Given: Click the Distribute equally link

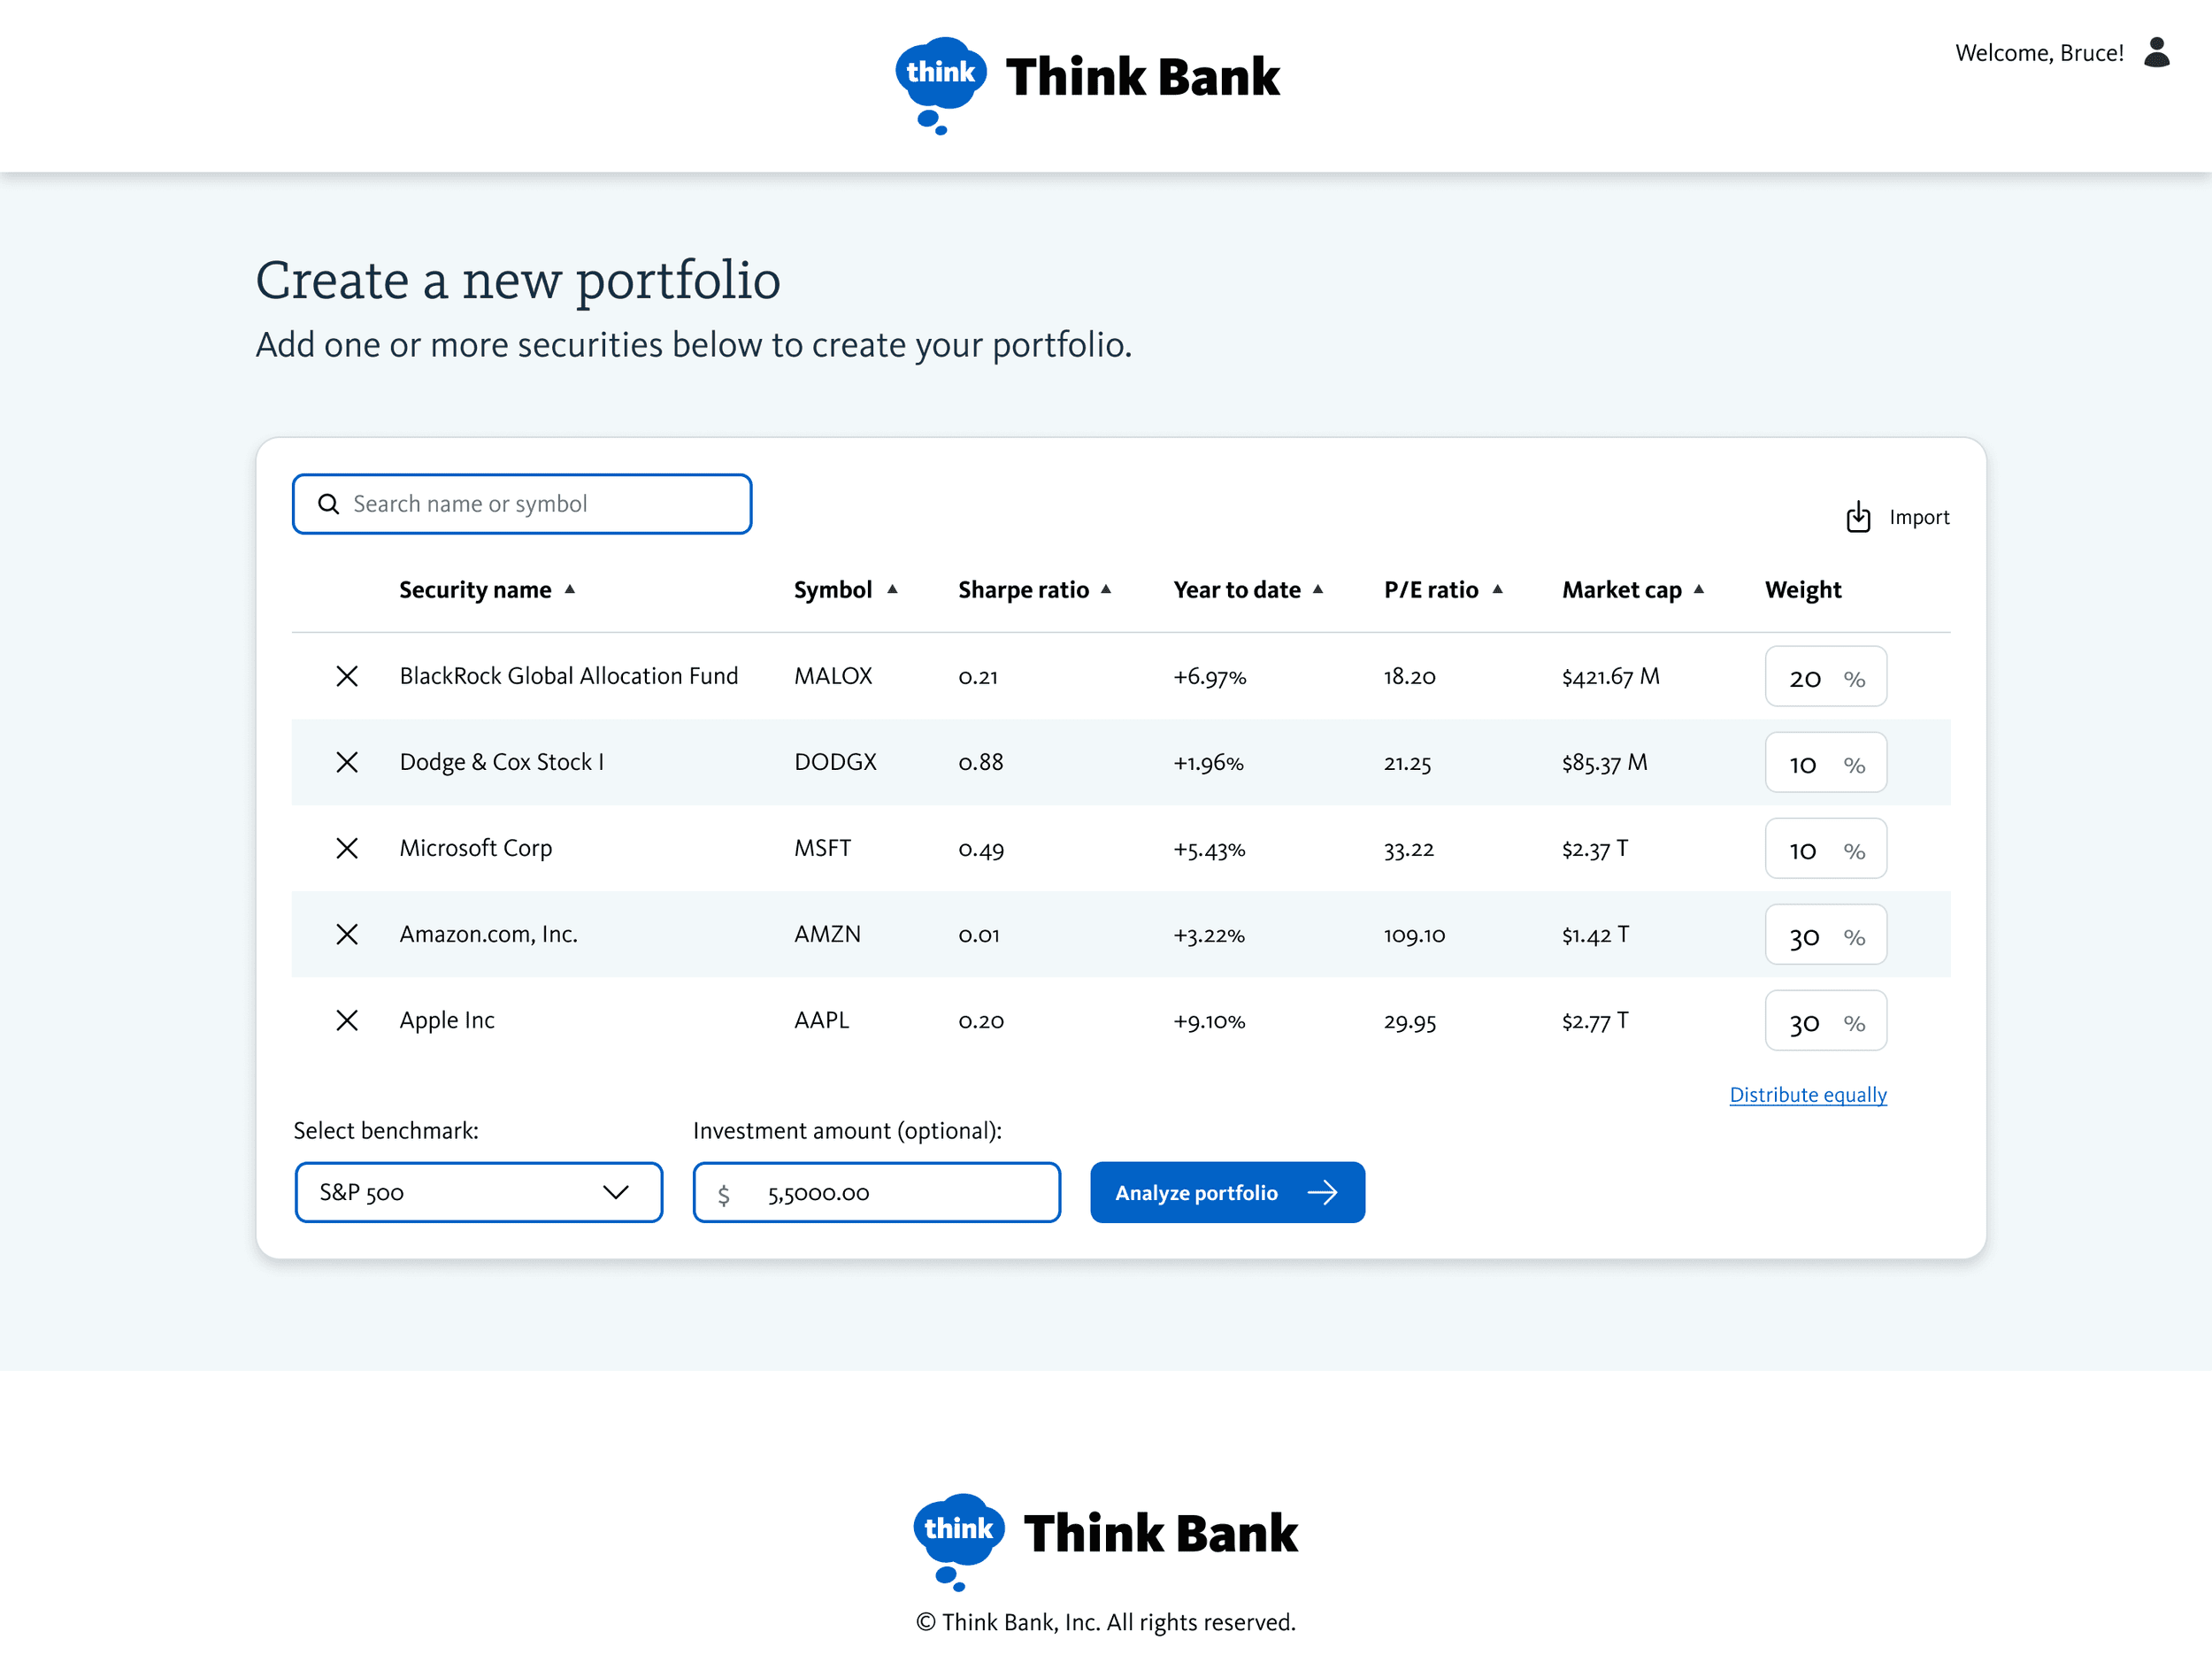Looking at the screenshot, I should point(1808,1095).
